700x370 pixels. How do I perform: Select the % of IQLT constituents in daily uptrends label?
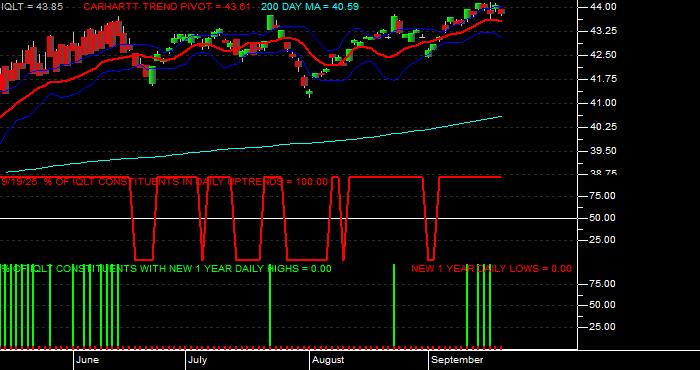pyautogui.click(x=164, y=182)
